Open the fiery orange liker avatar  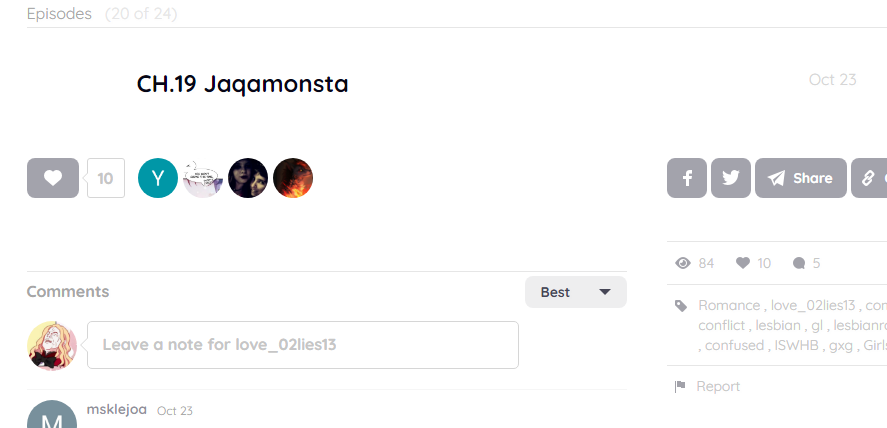[x=293, y=178]
